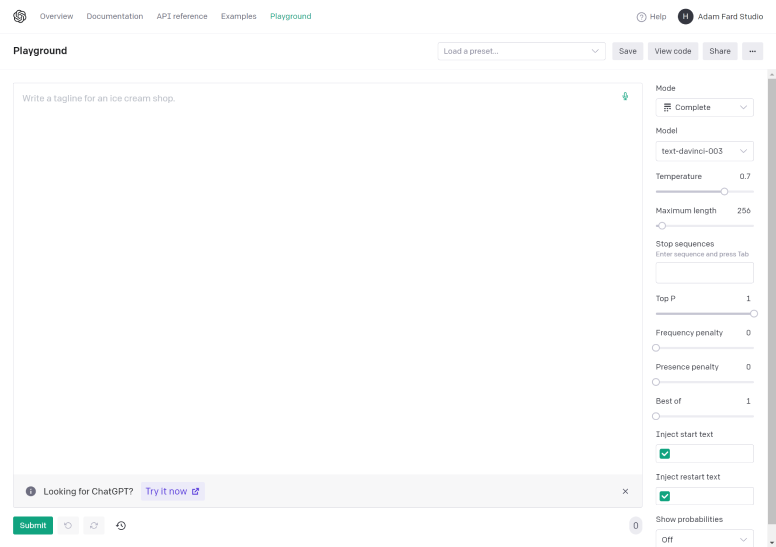
Task: Toggle the Inject start text checkbox
Action: click(x=665, y=453)
